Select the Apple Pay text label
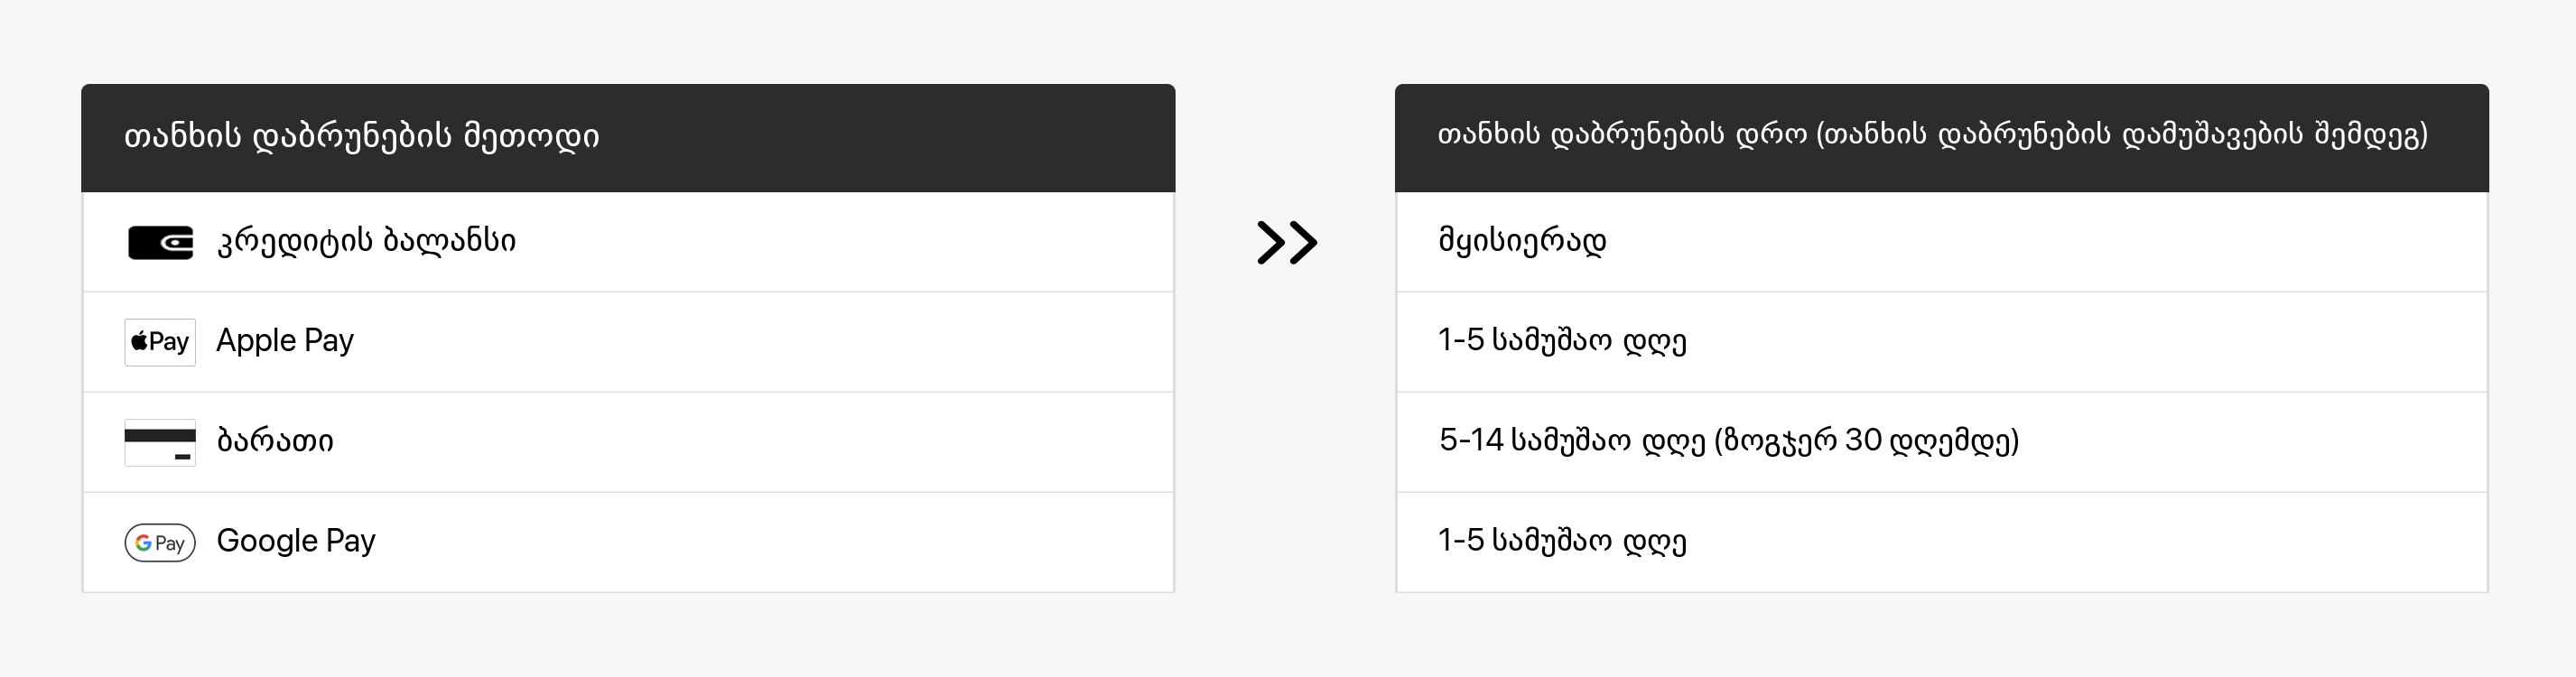The height and width of the screenshot is (677, 2576). pos(285,341)
